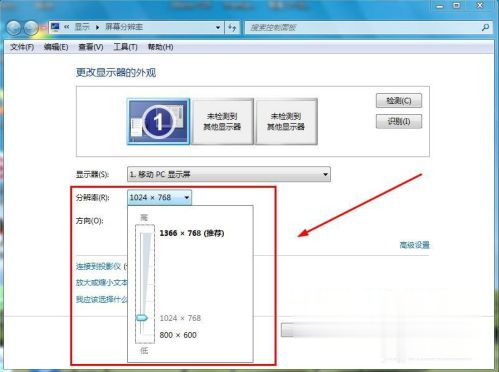The width and height of the screenshot is (499, 372).
Task: Click the resolution slider thumb
Action: (x=142, y=318)
